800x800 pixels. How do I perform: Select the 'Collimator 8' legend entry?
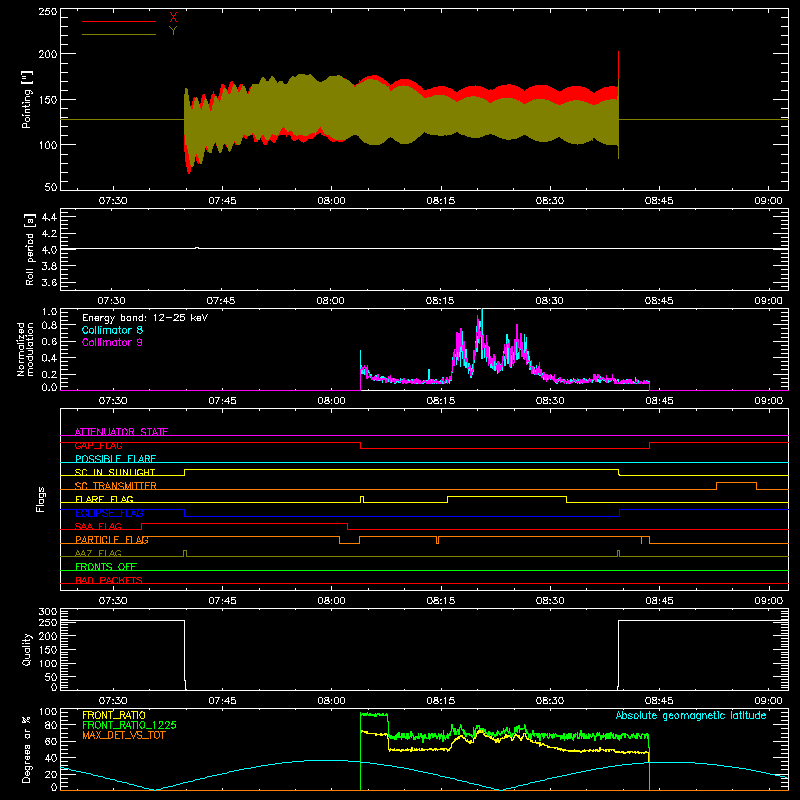pyautogui.click(x=112, y=330)
